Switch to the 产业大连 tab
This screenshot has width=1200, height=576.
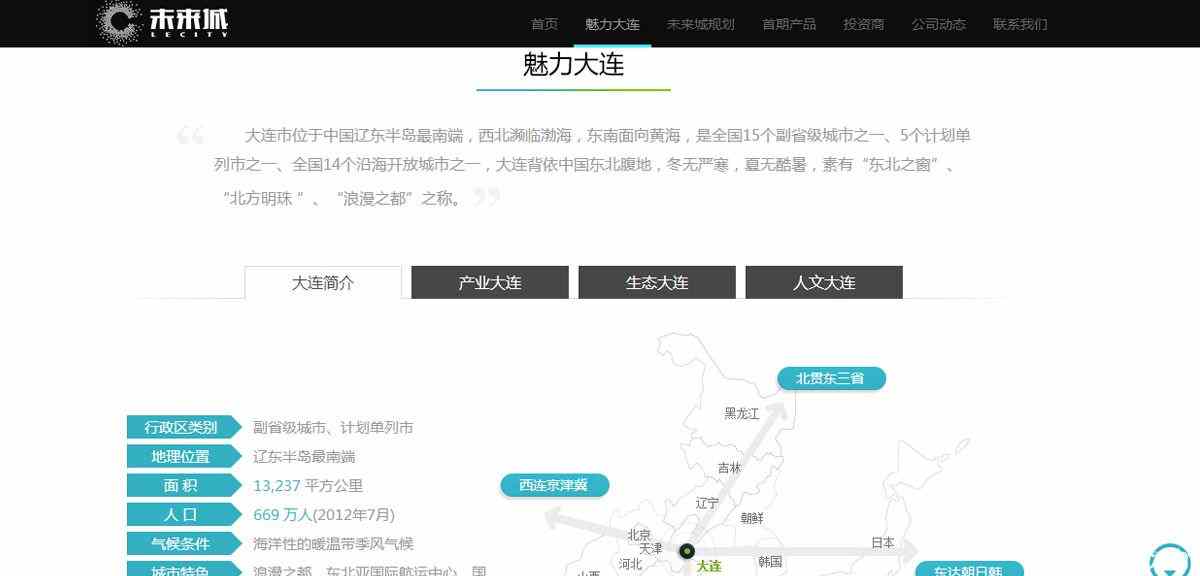point(490,283)
